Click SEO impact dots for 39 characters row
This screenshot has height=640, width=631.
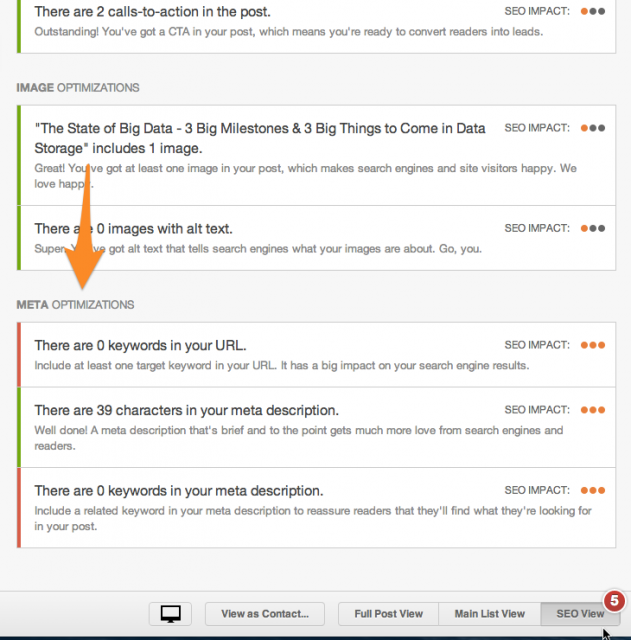tap(593, 410)
